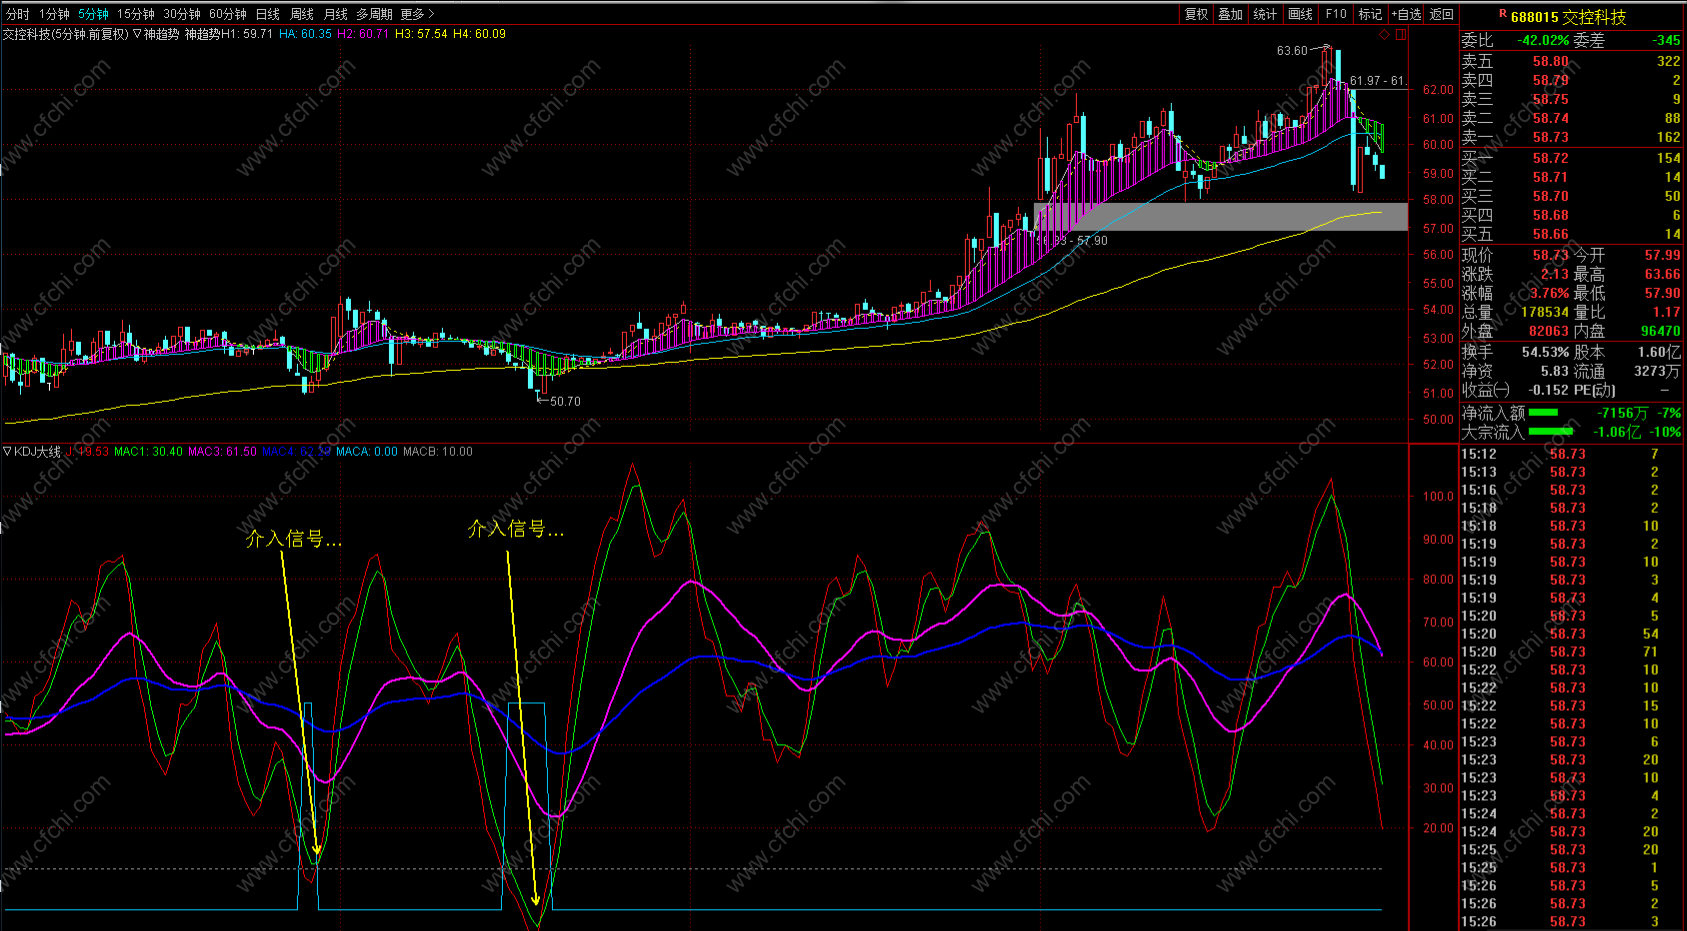Click the red diamond icon above chart
The height and width of the screenshot is (931, 1687).
[x=1384, y=34]
